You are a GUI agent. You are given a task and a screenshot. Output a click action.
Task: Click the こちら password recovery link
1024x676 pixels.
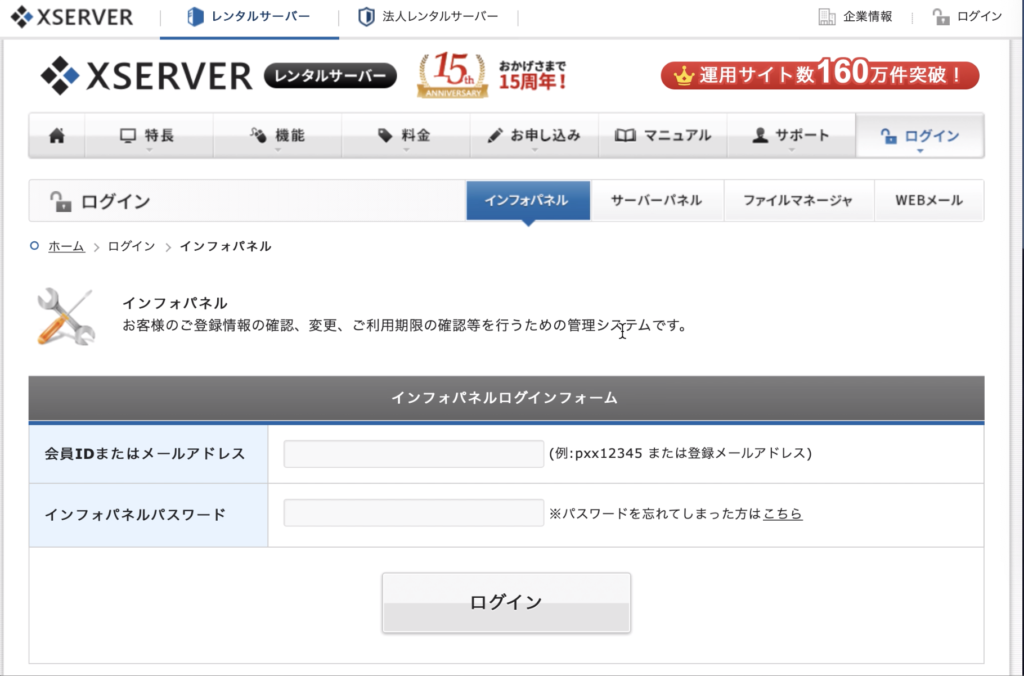click(x=783, y=514)
